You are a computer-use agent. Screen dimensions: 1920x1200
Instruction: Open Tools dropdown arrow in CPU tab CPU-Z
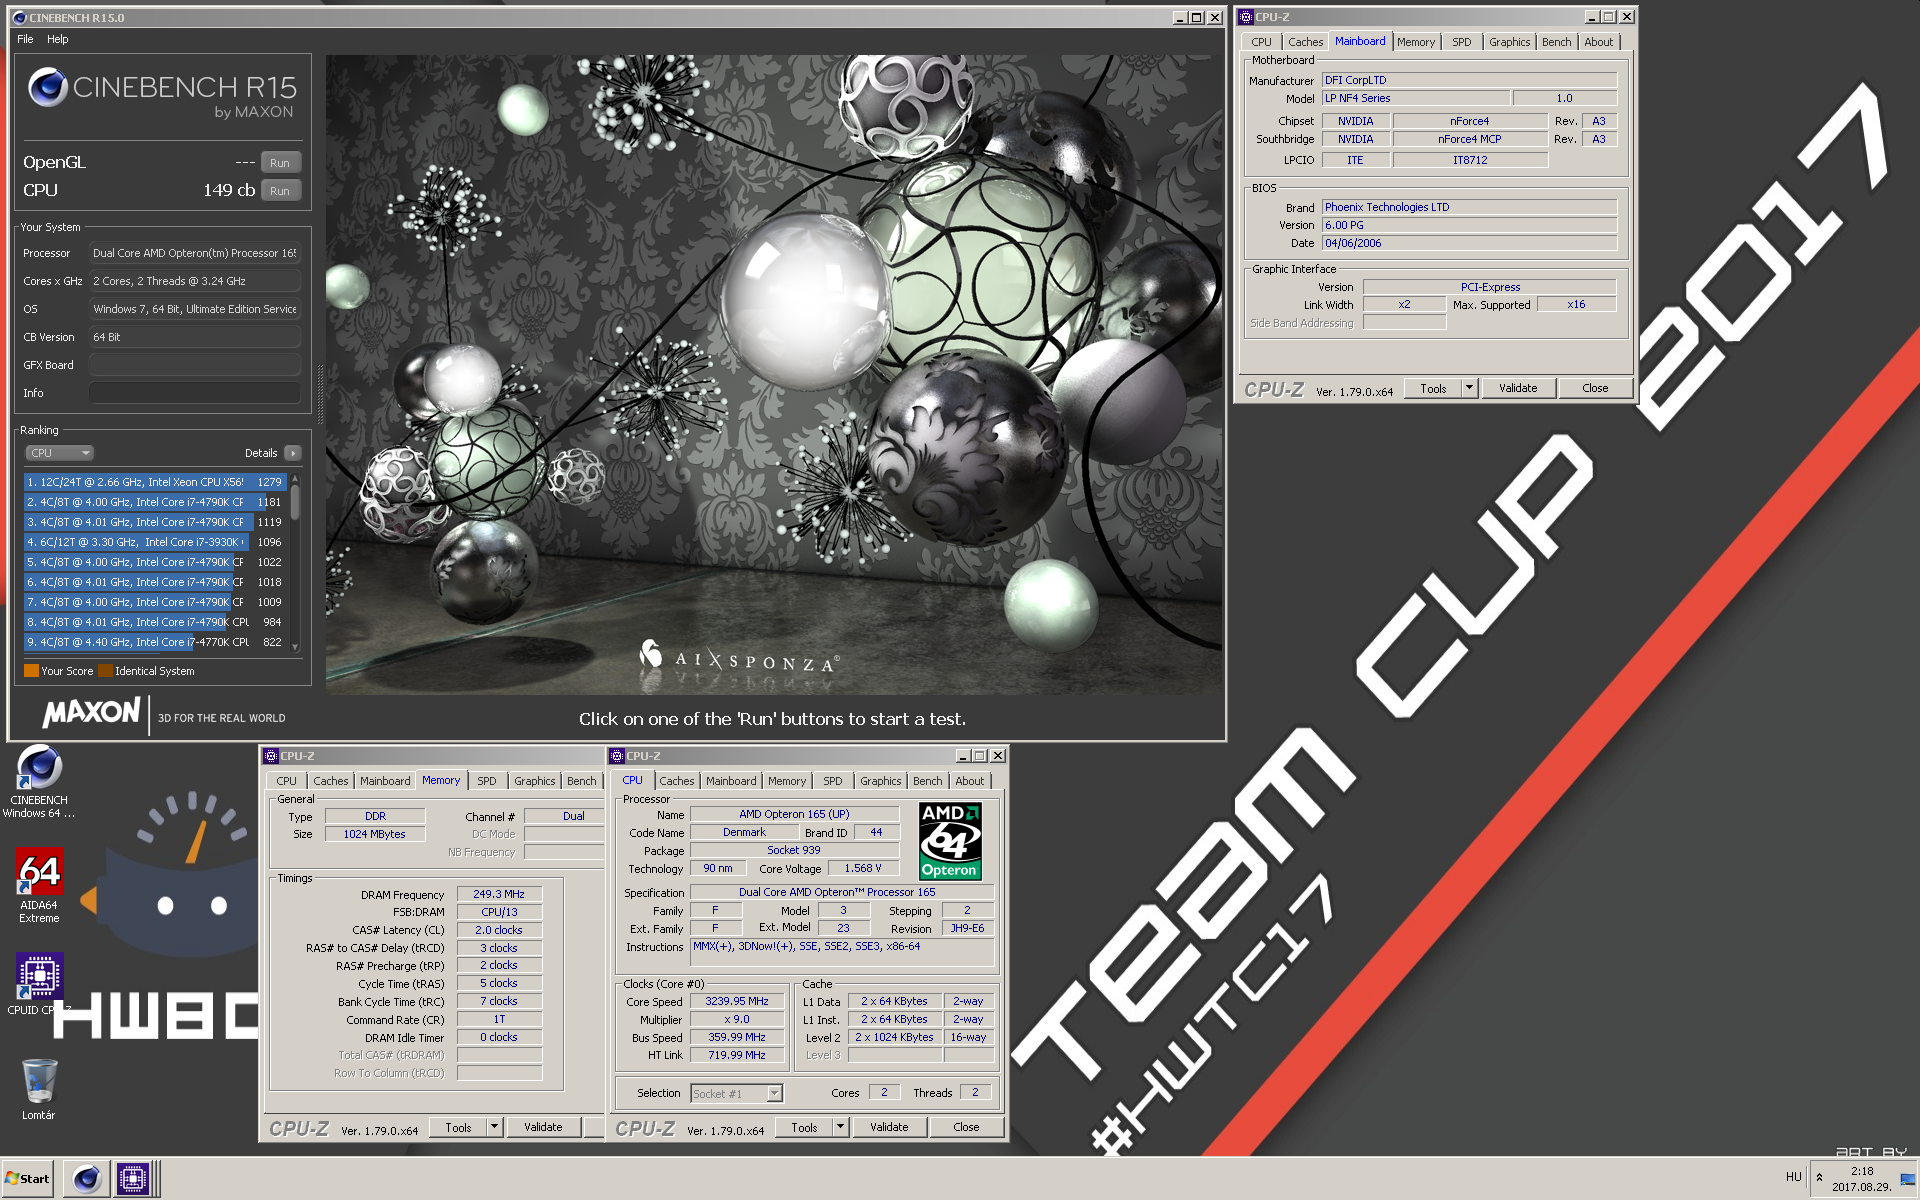840,1127
